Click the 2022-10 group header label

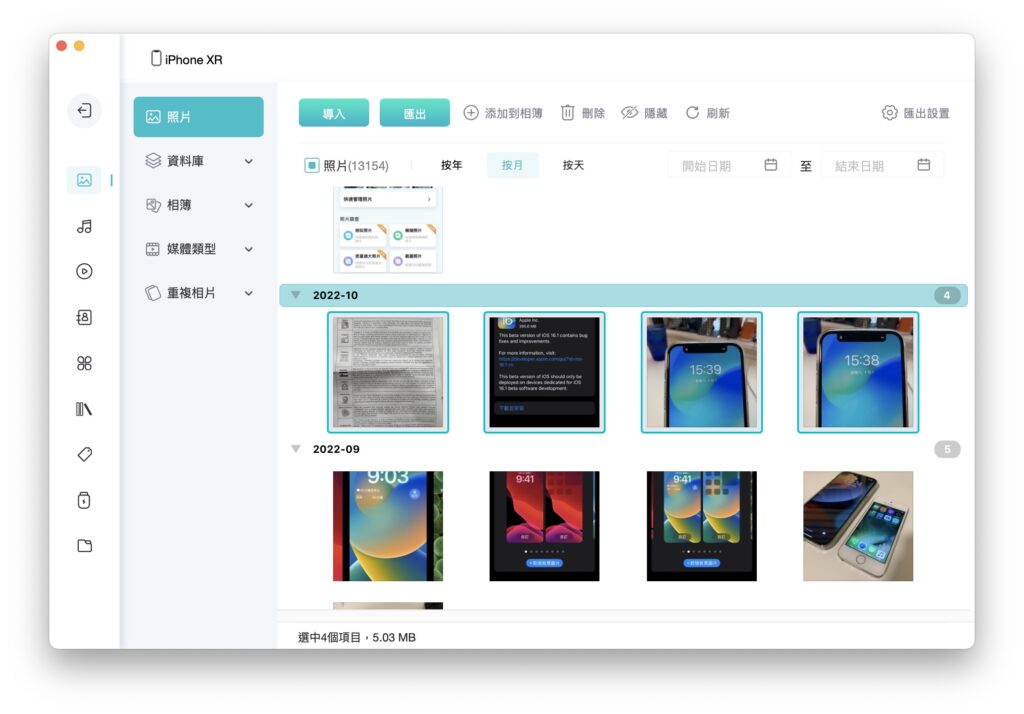pyautogui.click(x=335, y=295)
